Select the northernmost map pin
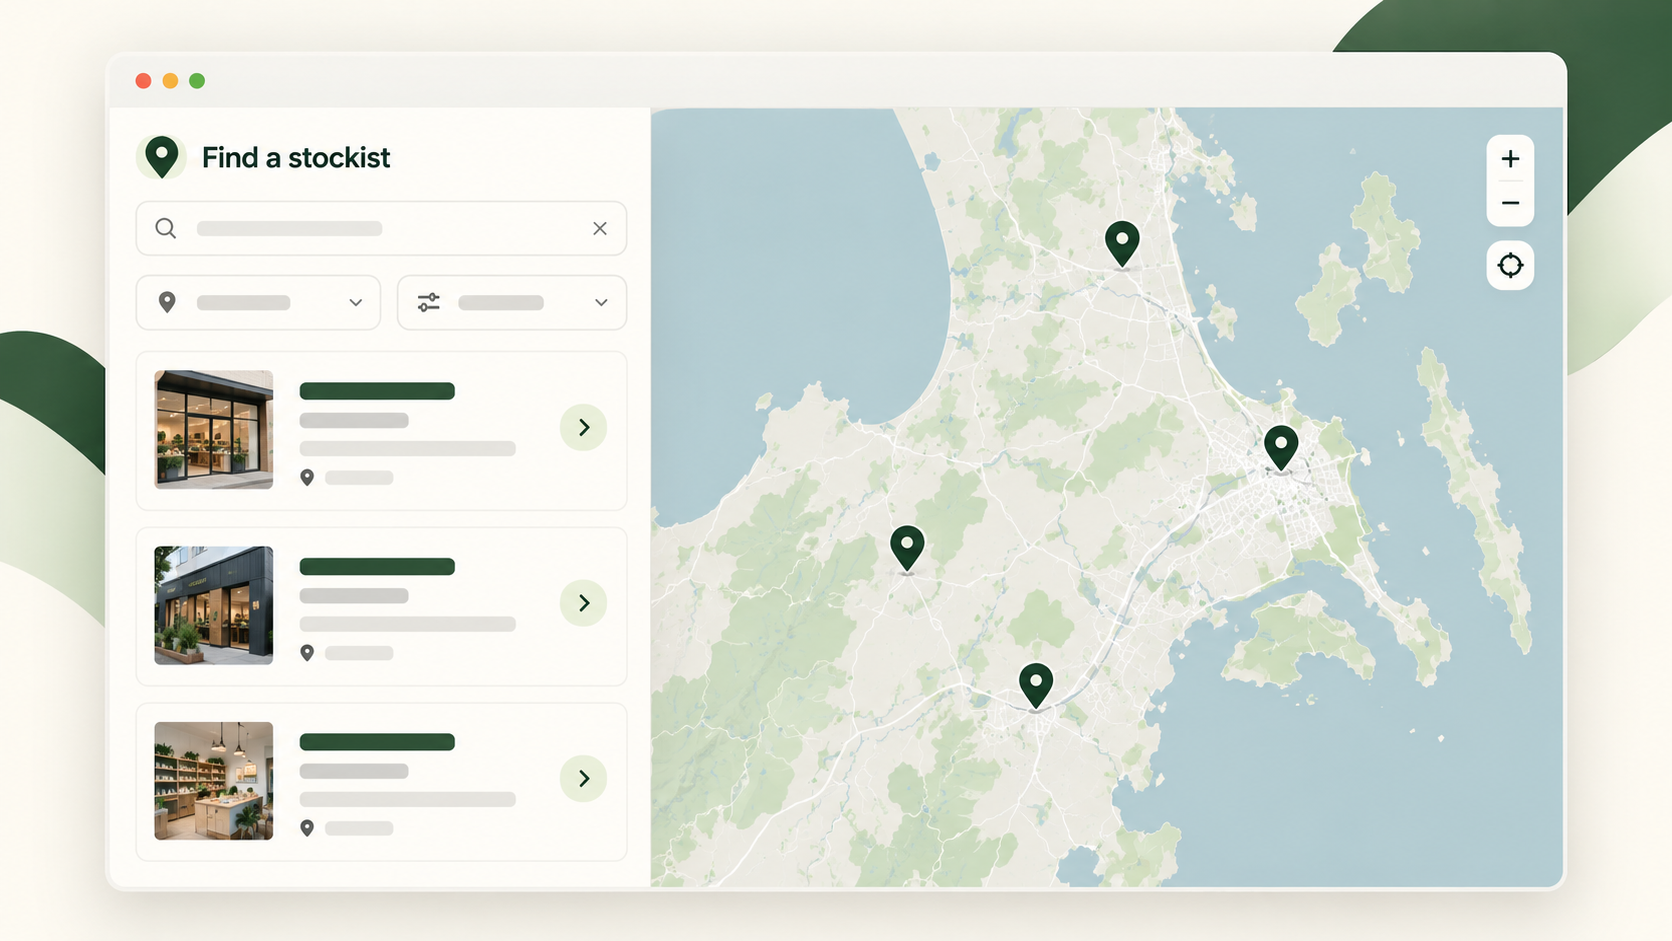 [1122, 244]
